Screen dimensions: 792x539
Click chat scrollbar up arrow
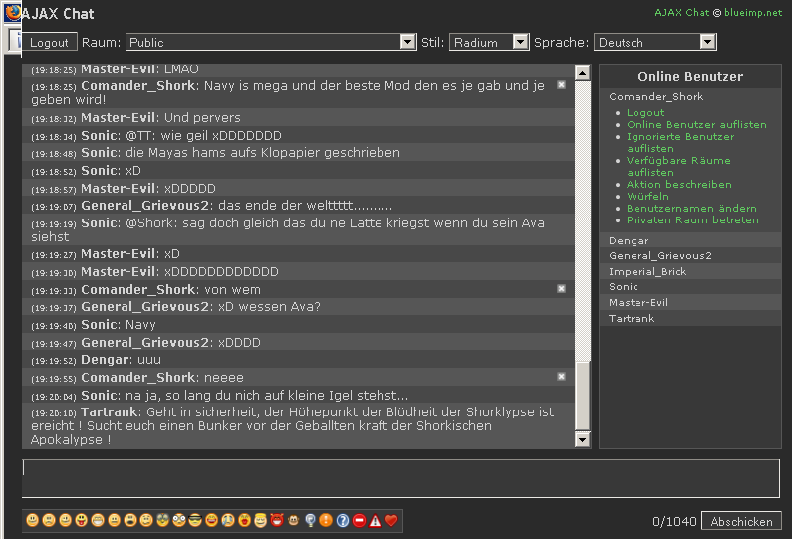(582, 73)
